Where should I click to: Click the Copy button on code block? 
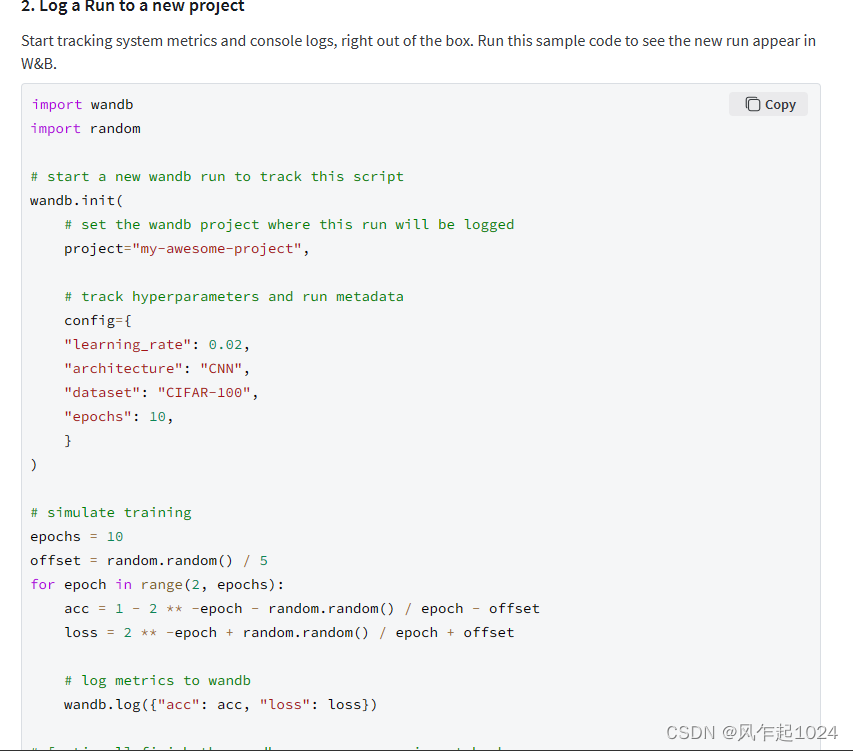click(768, 104)
